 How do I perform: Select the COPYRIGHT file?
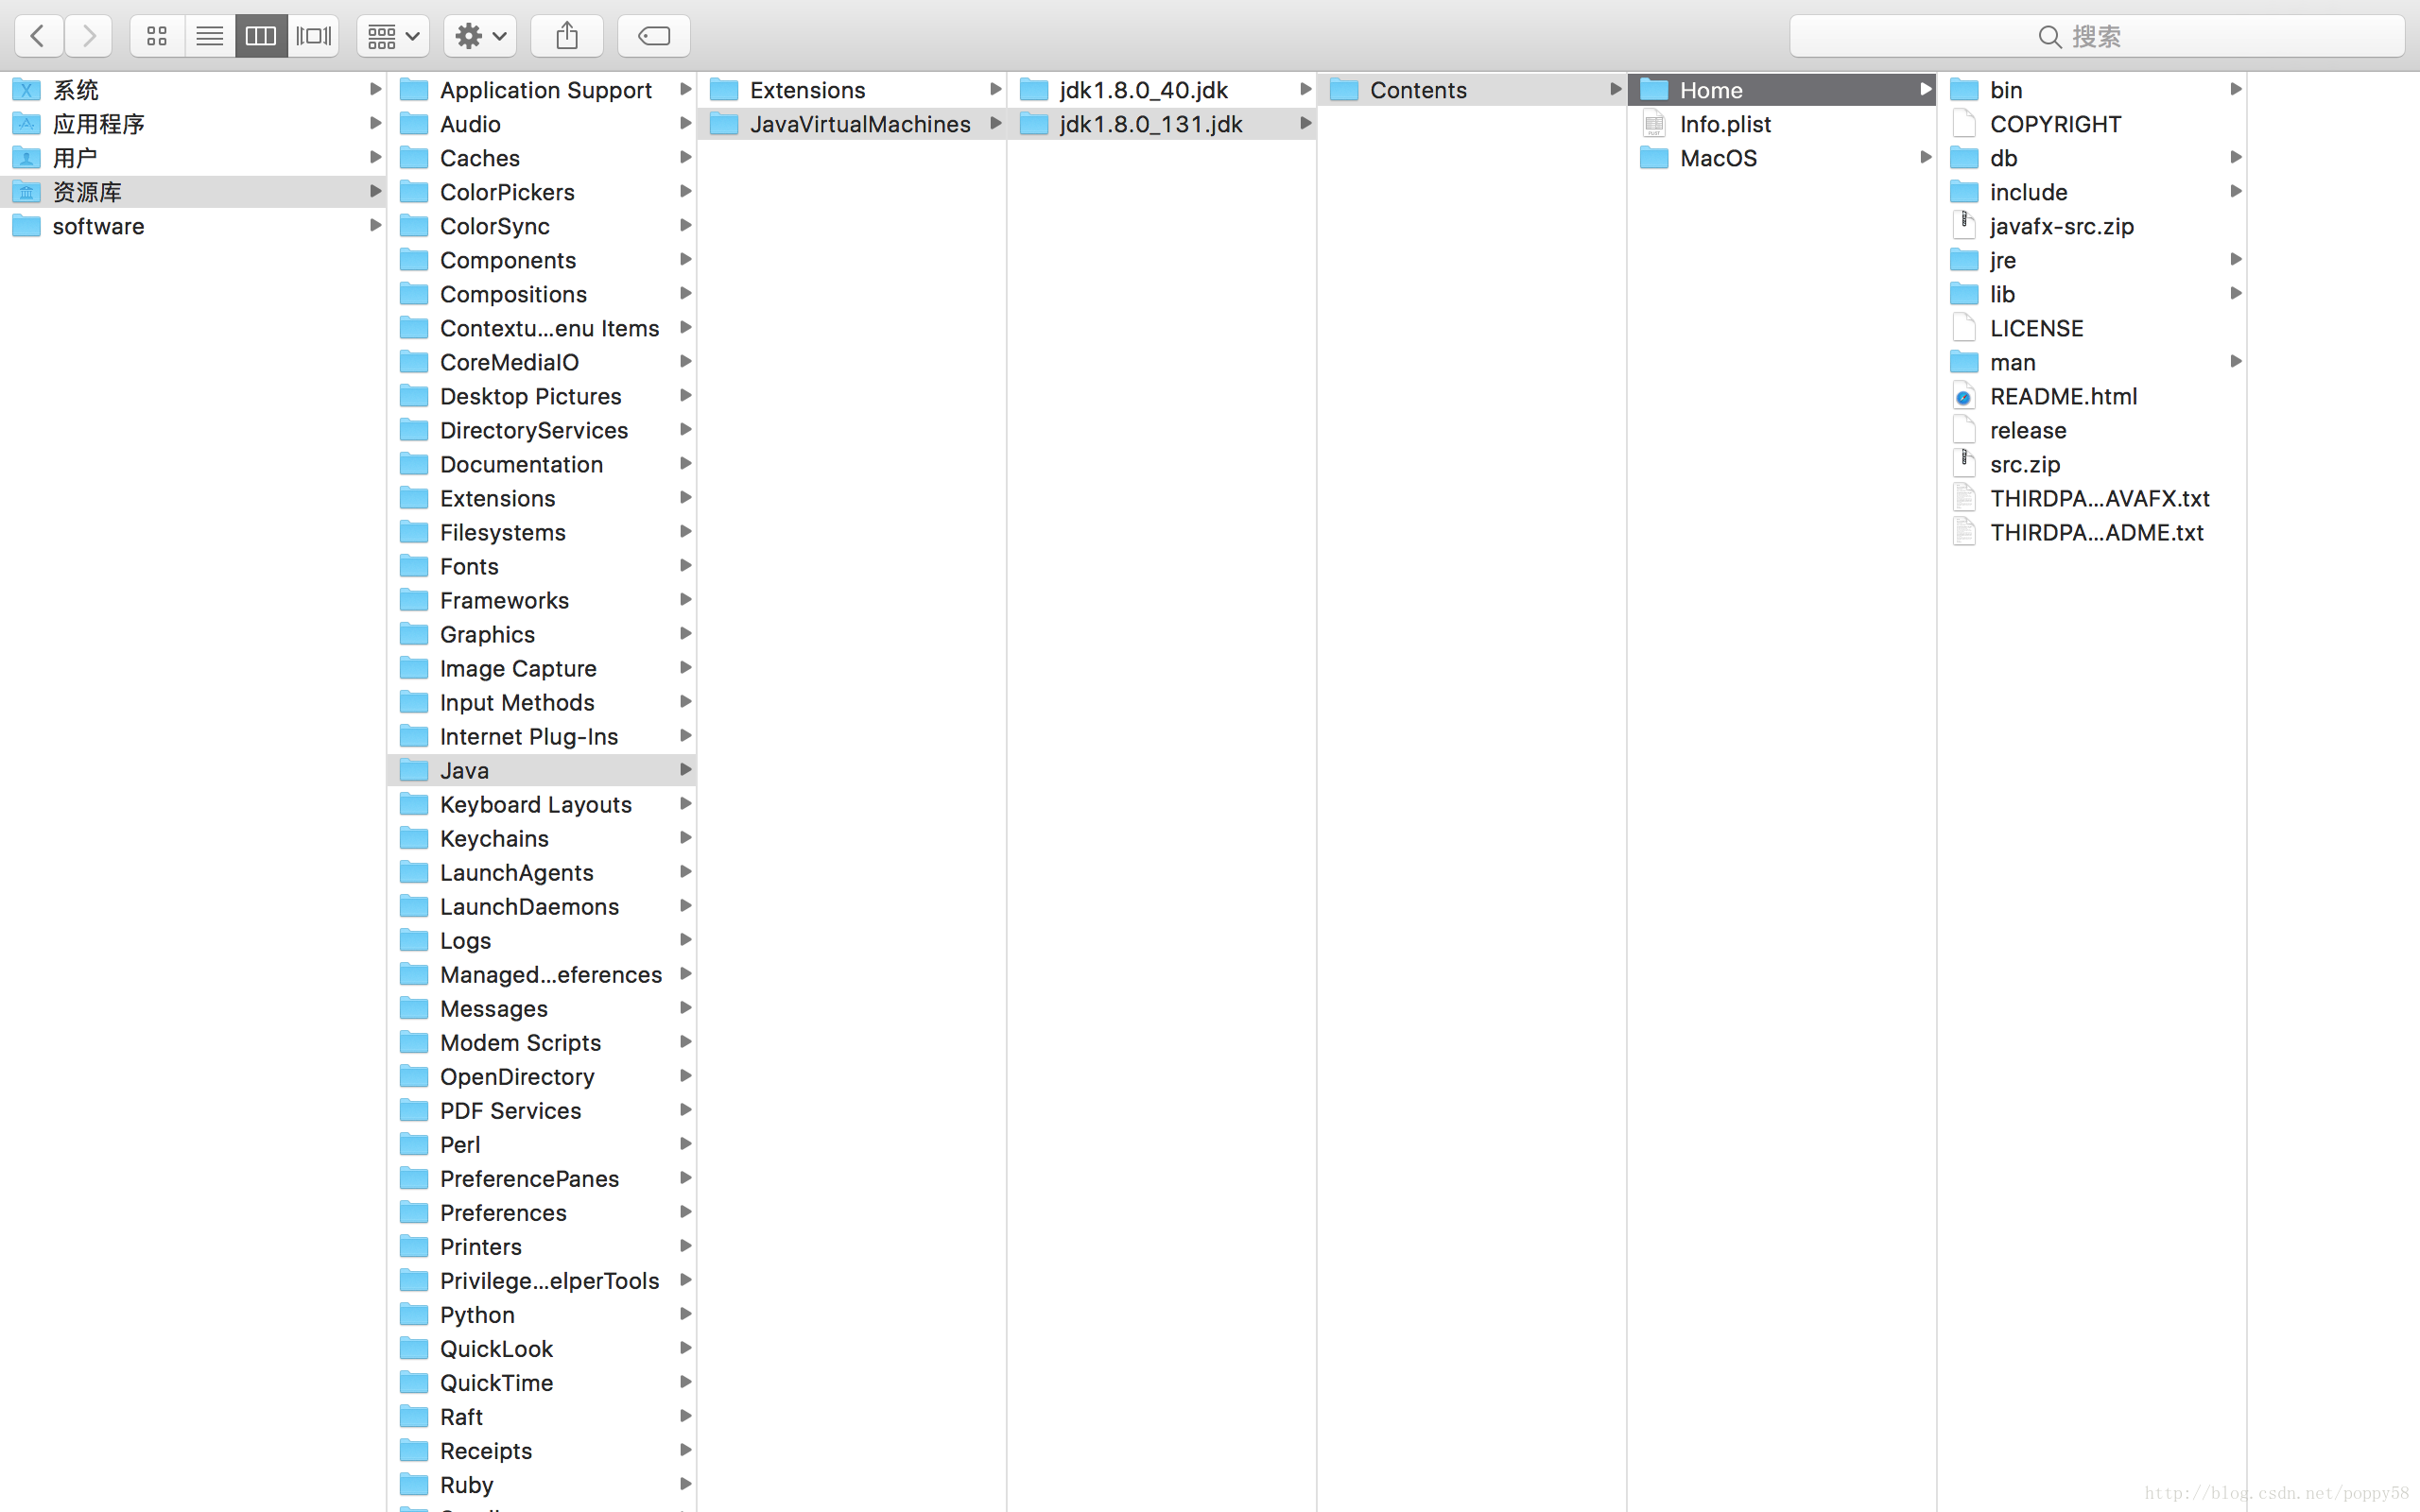(2092, 124)
